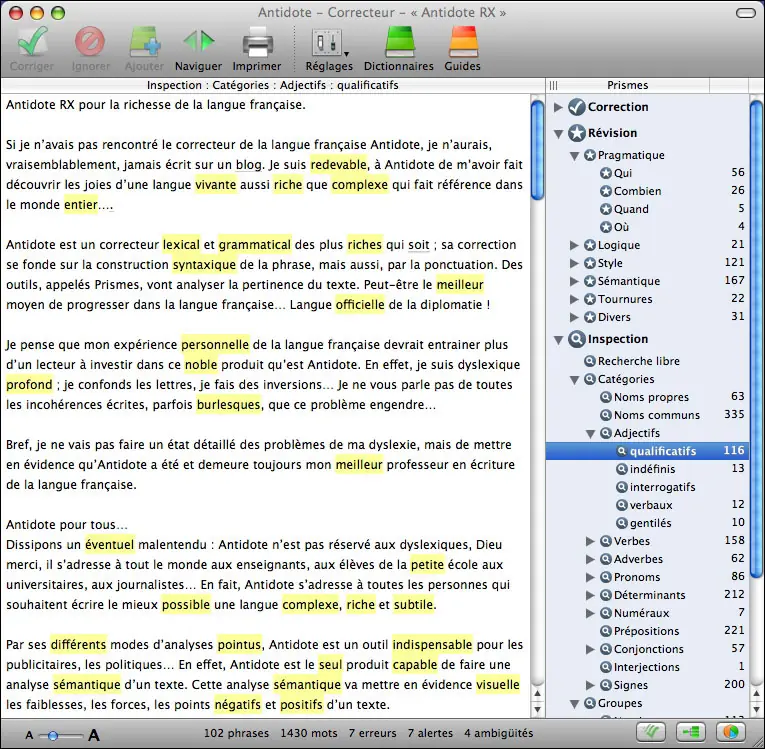Open the Dictionnaires green book icon
765x749 pixels.
tap(399, 42)
